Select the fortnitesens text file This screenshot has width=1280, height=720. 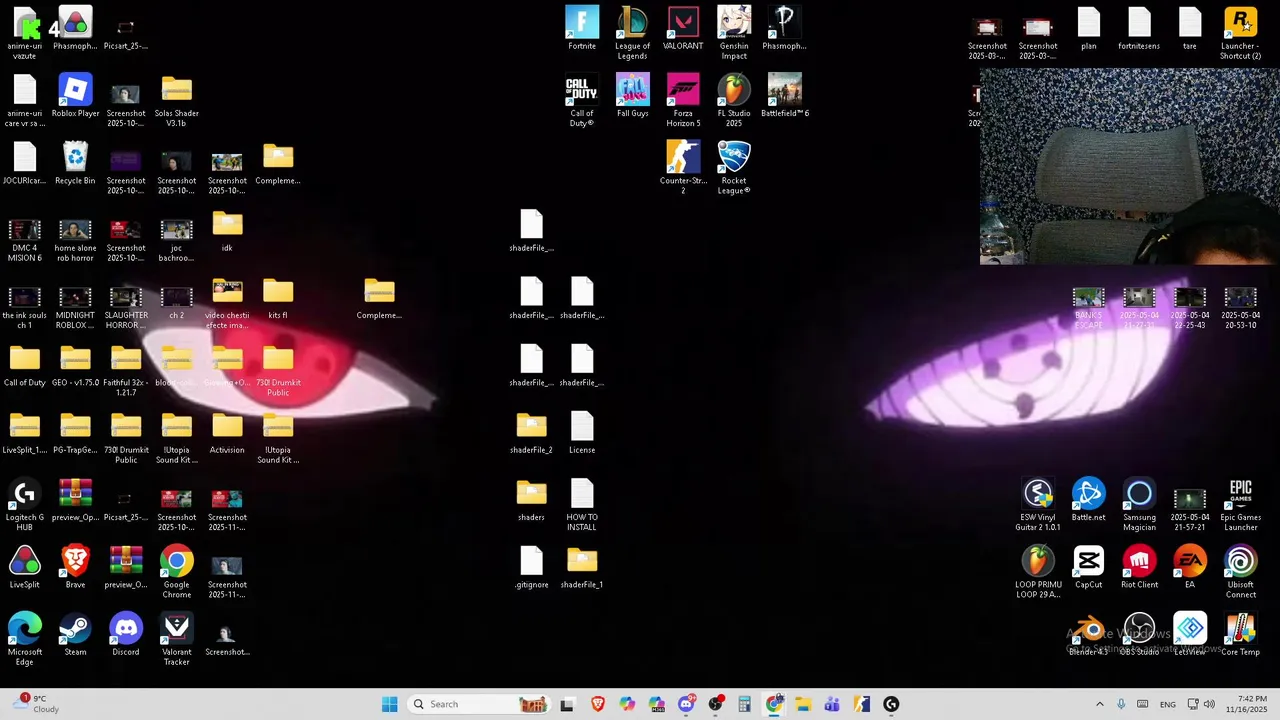tap(1139, 28)
